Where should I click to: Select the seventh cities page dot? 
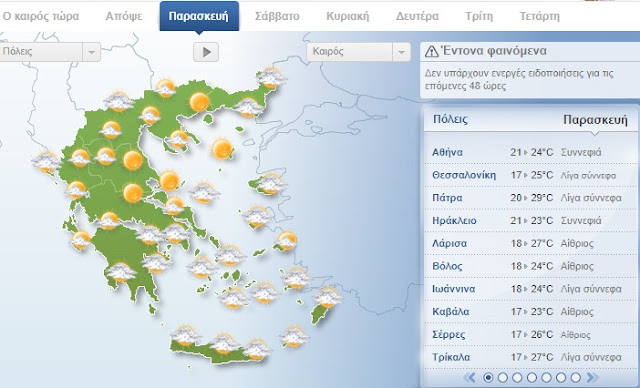click(x=576, y=377)
